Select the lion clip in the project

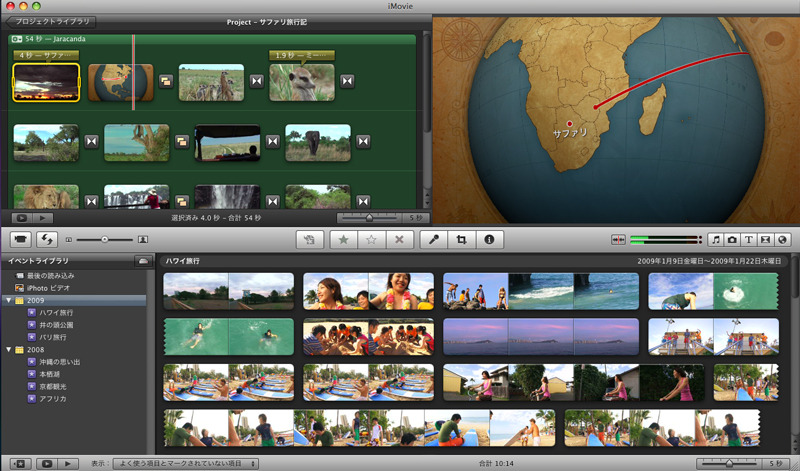tap(46, 197)
